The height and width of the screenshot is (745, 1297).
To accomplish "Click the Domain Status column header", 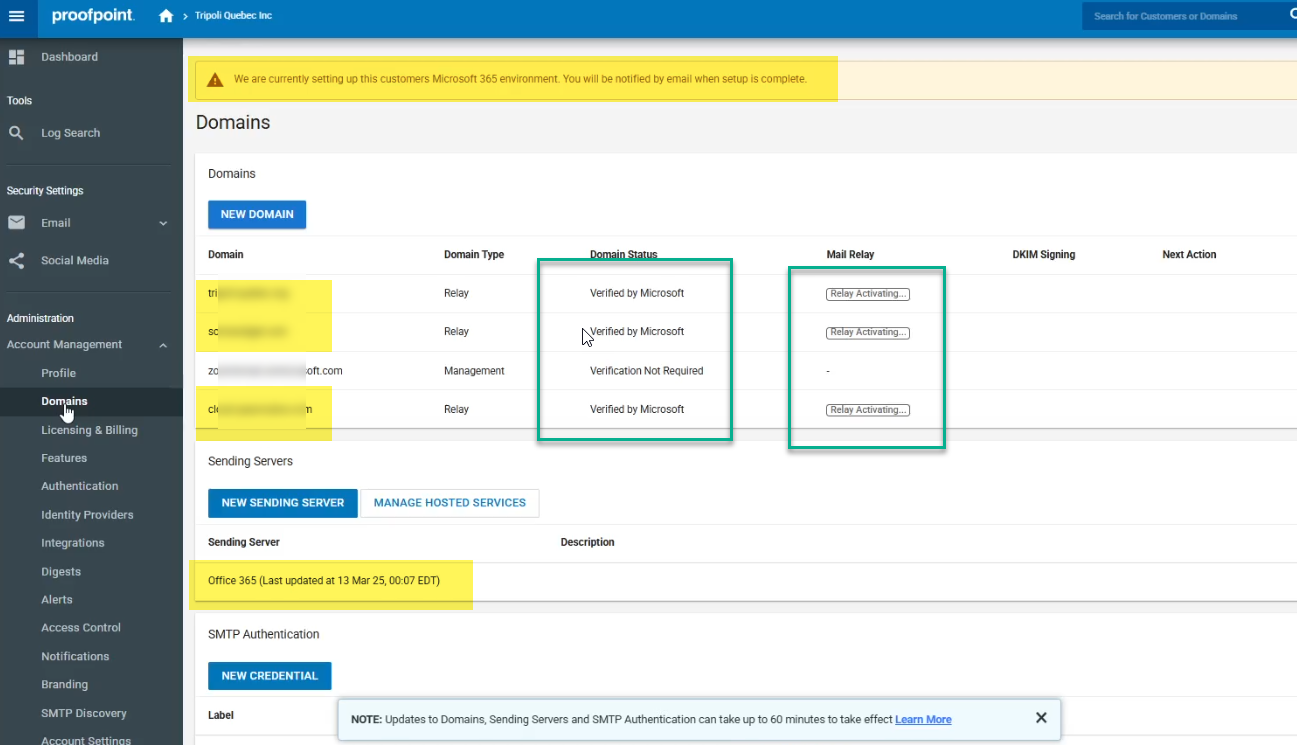I will (623, 255).
